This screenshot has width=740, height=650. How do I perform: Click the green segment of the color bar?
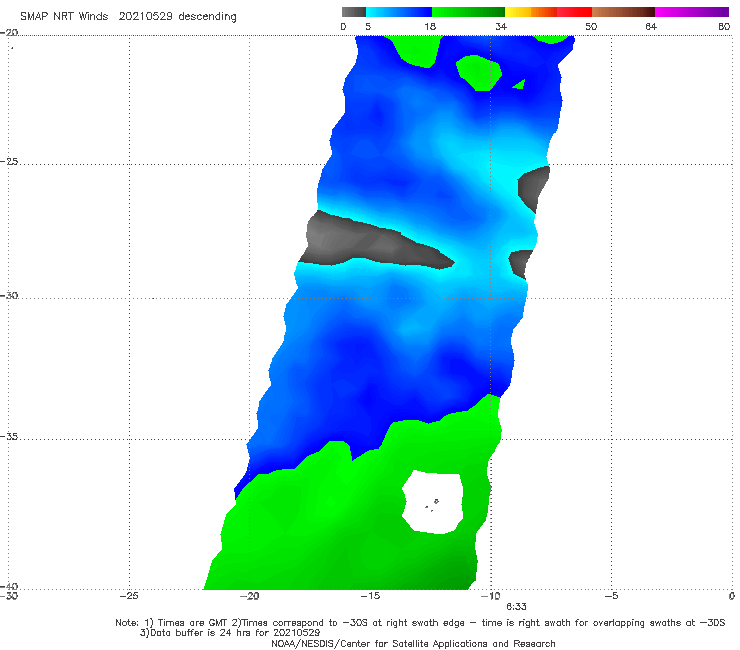click(x=468, y=12)
